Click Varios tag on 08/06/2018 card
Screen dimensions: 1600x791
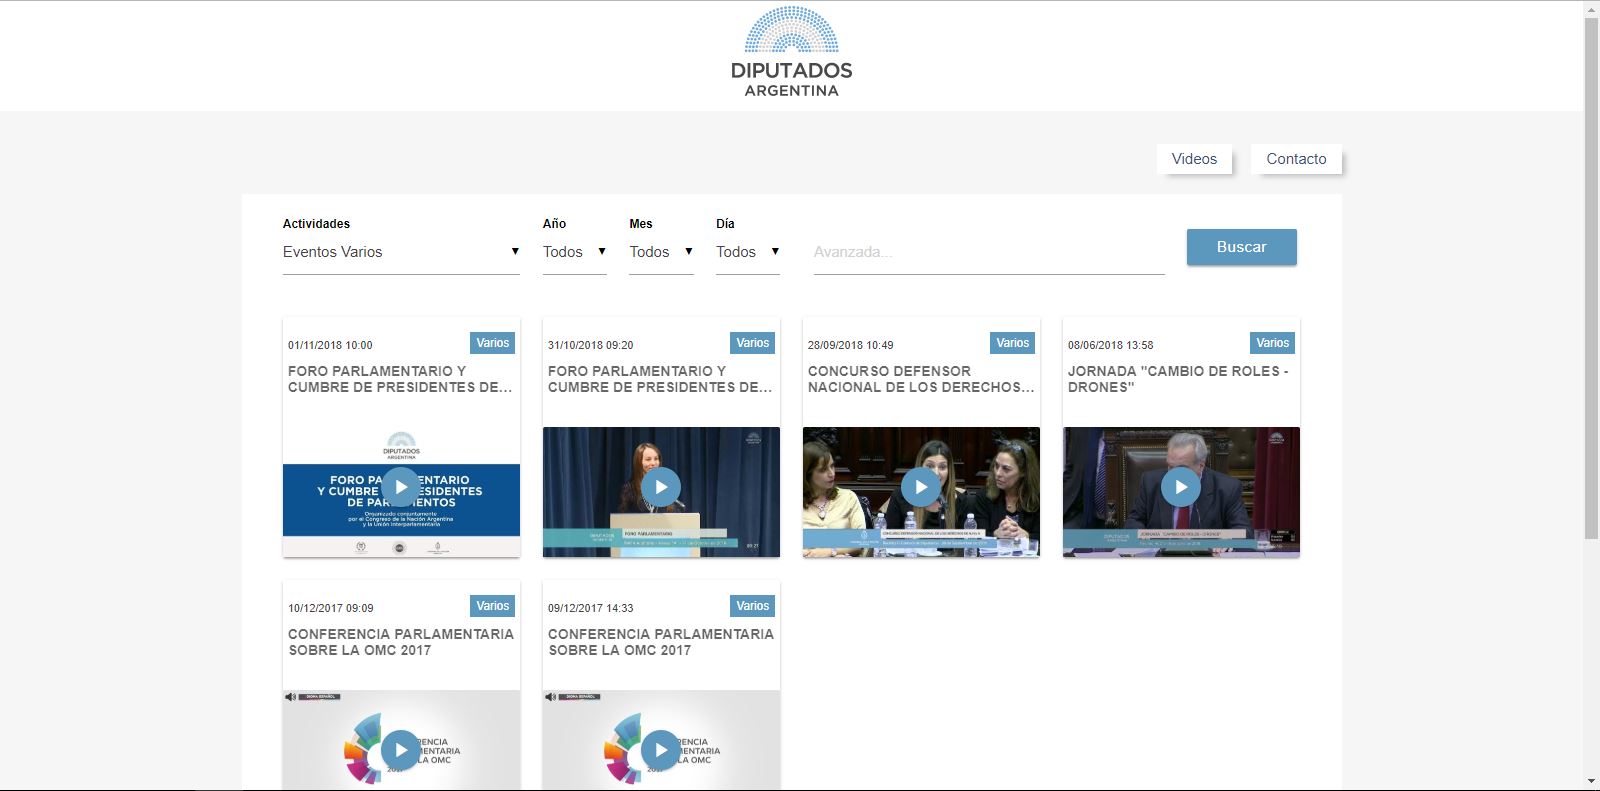click(1273, 343)
